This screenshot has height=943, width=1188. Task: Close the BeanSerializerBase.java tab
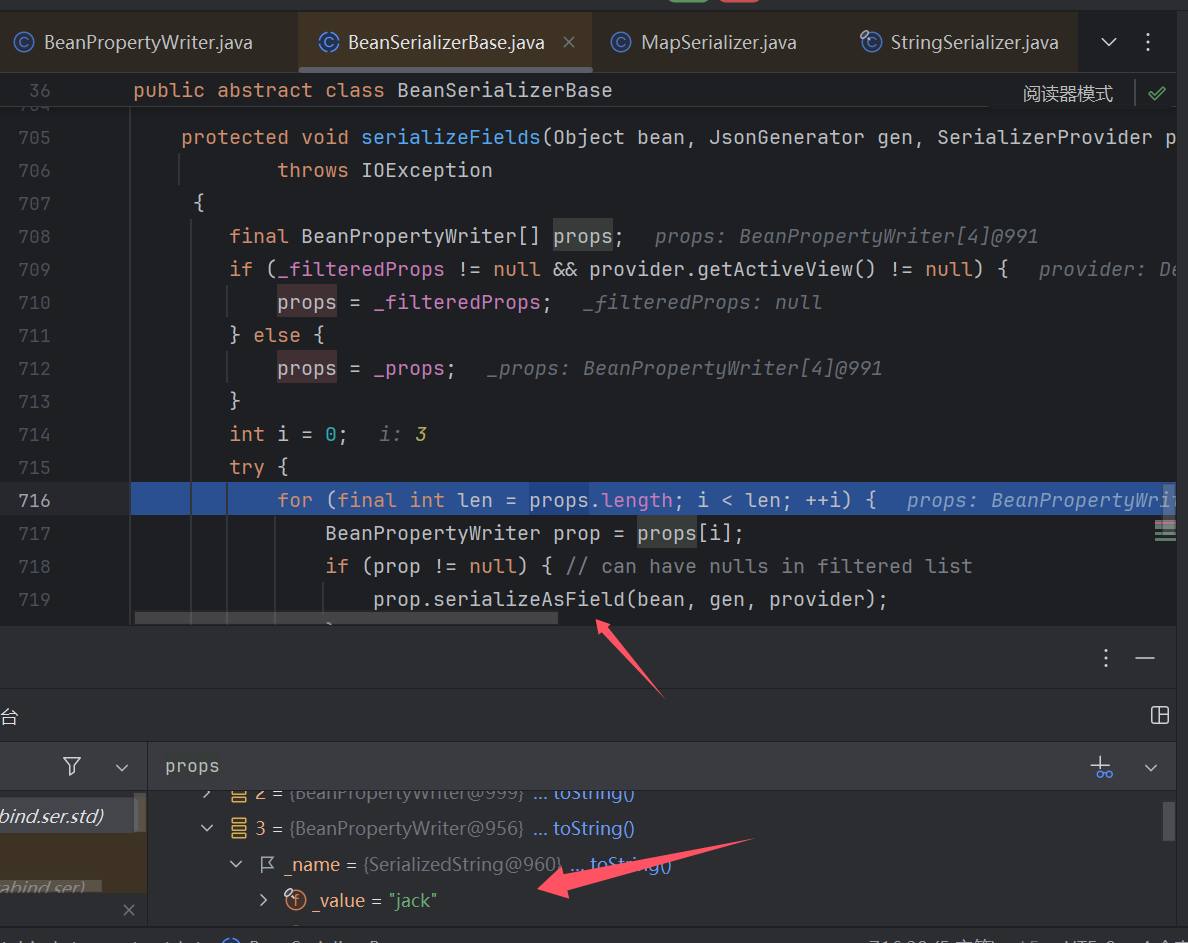pyautogui.click(x=569, y=42)
